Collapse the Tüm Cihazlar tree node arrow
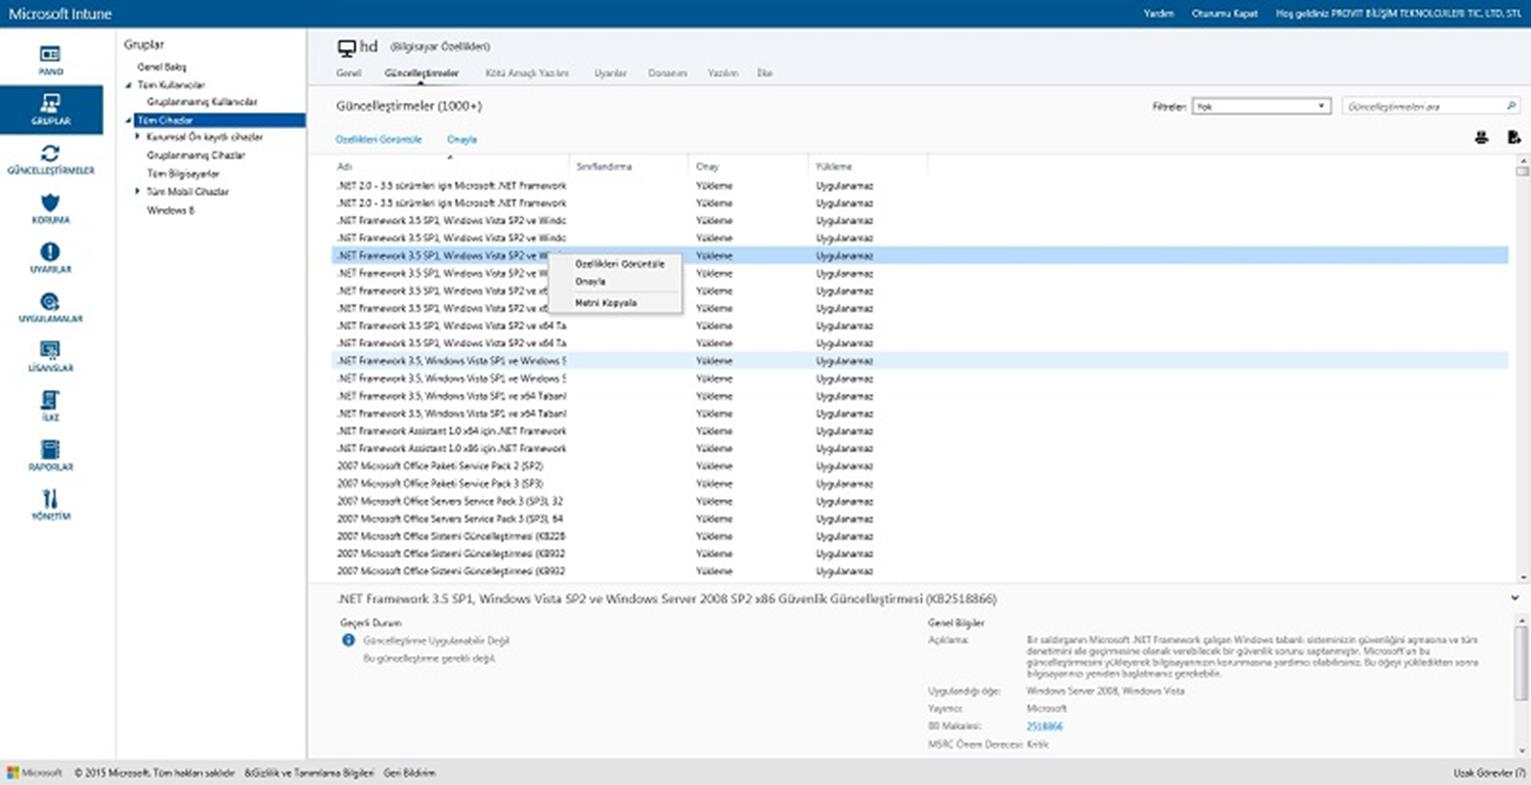Screen dimensions: 1531x785 [129, 120]
